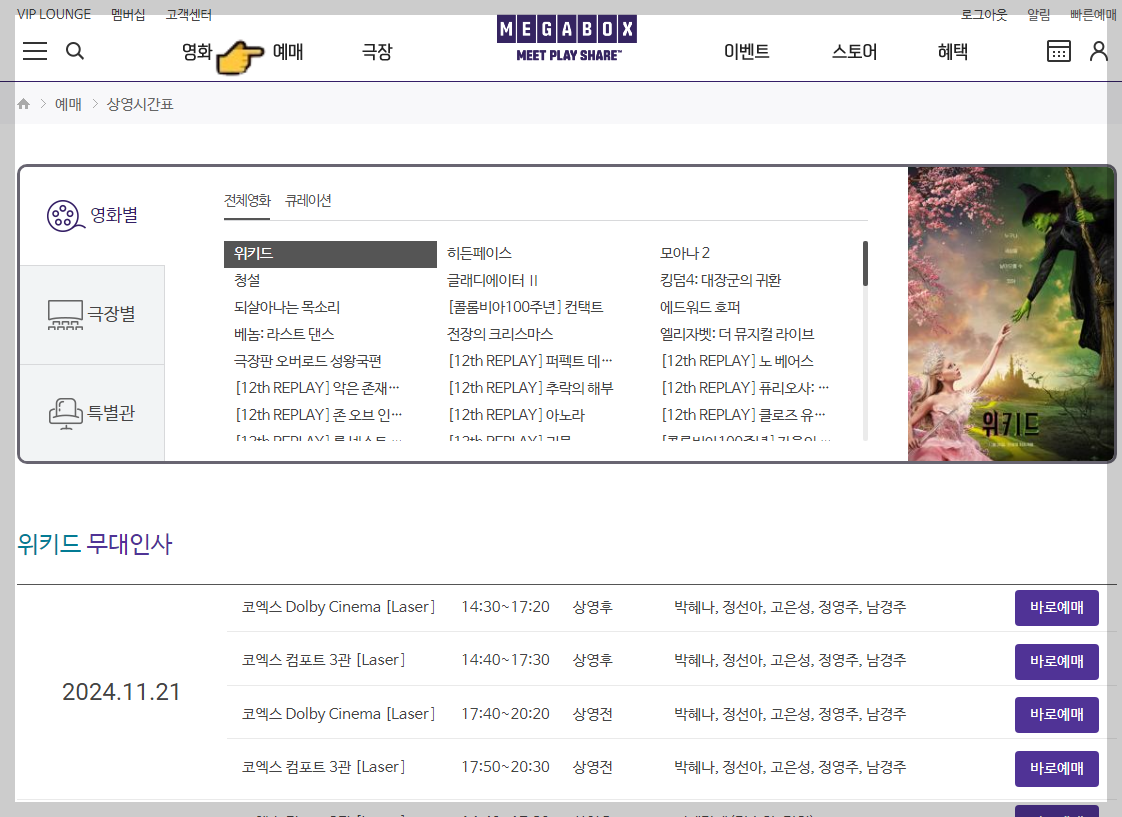Book the 17:50~20:30 컴포트 3관 showing
The width and height of the screenshot is (1122, 817).
pos(1056,768)
